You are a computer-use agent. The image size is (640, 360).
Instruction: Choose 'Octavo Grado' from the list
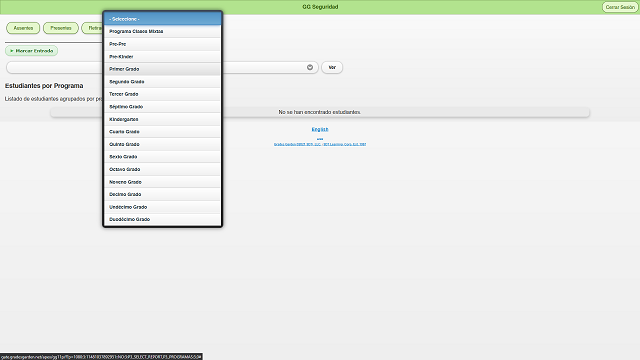(x=162, y=169)
